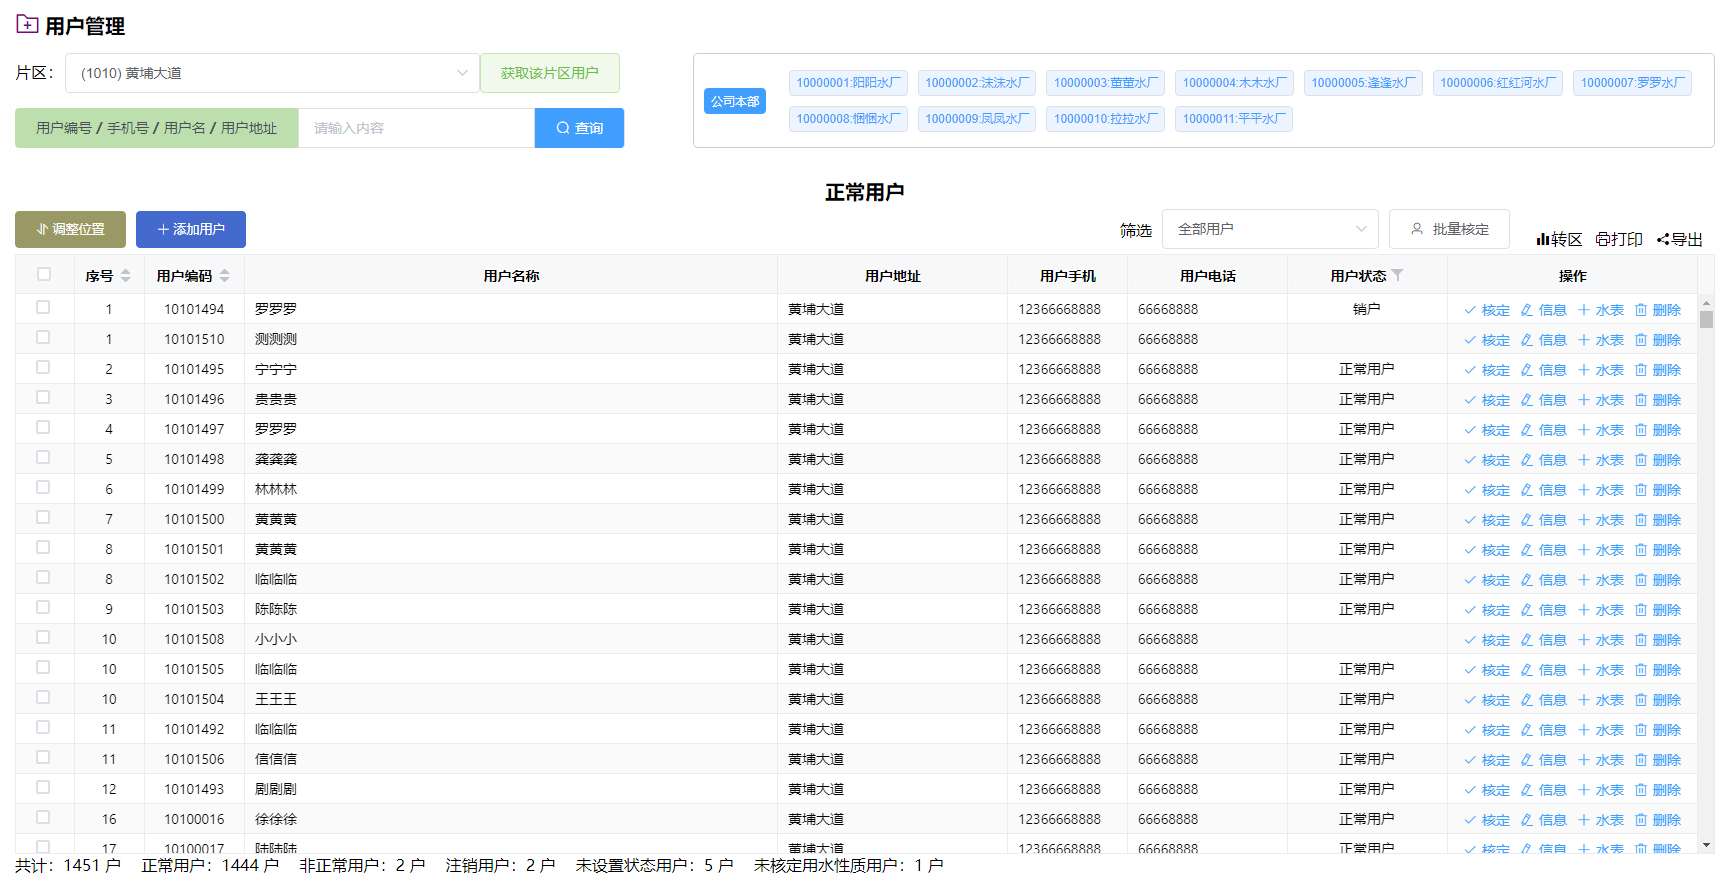Screen dimensions: 1726x890
Task: Open the 片区 dropdown showing 黄埔大道
Action: tap(272, 73)
